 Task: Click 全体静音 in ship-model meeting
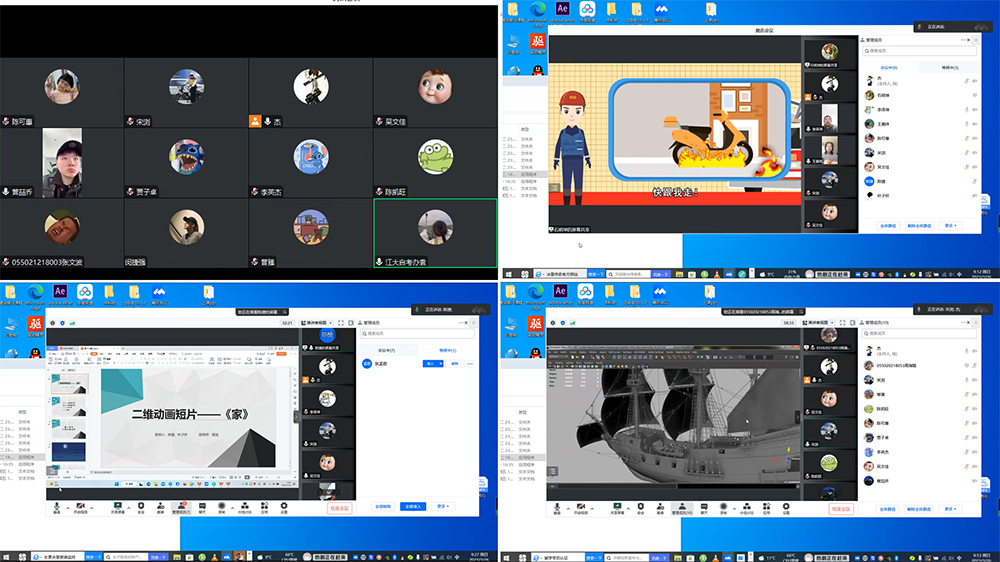click(x=887, y=509)
